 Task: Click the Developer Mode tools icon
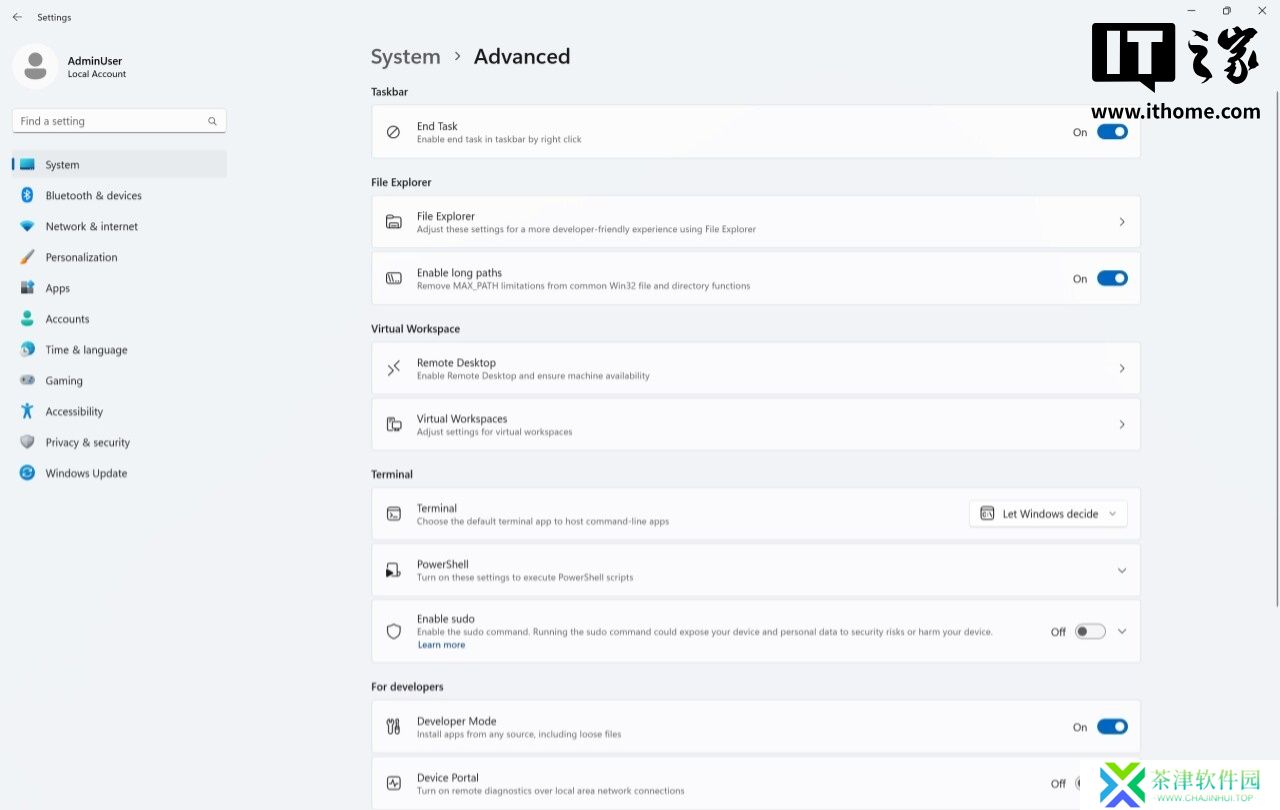[x=394, y=727]
